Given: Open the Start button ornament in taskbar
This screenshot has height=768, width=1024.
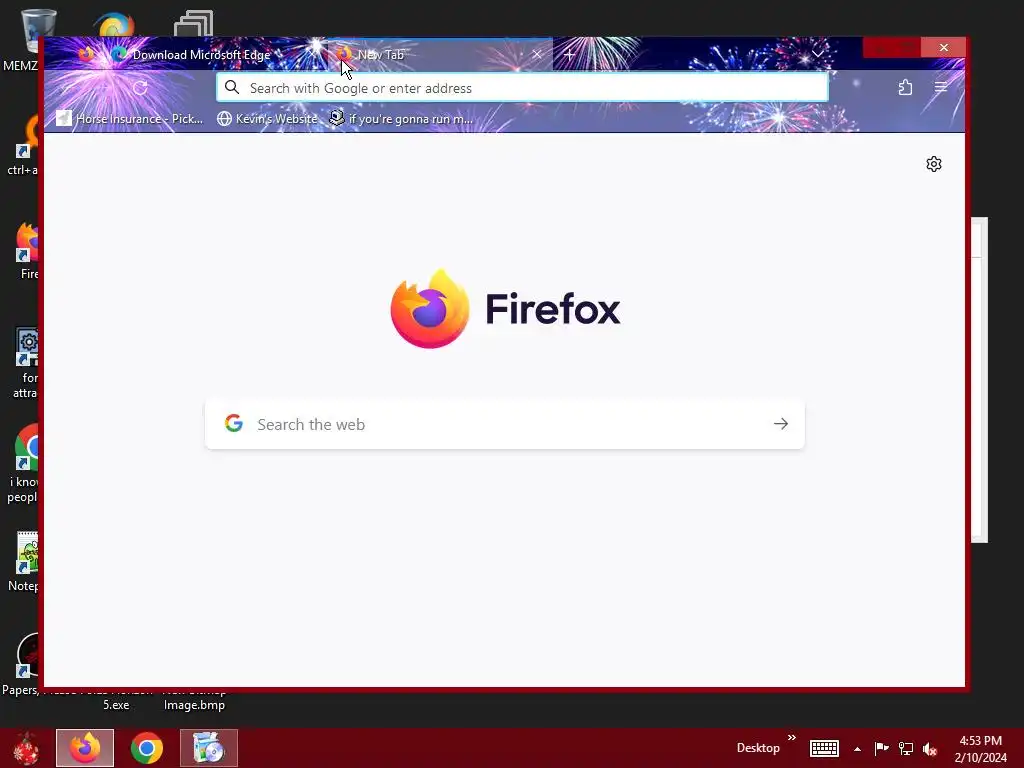Looking at the screenshot, I should coord(26,748).
